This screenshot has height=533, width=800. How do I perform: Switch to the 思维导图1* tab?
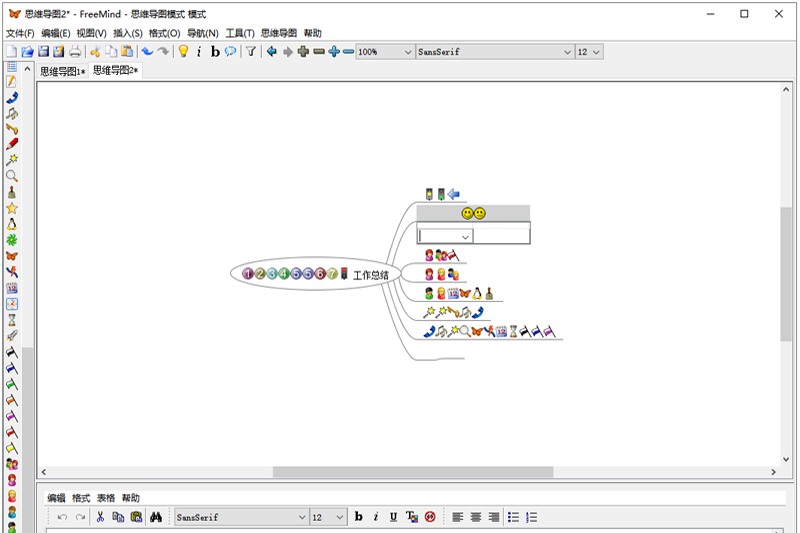coord(62,71)
